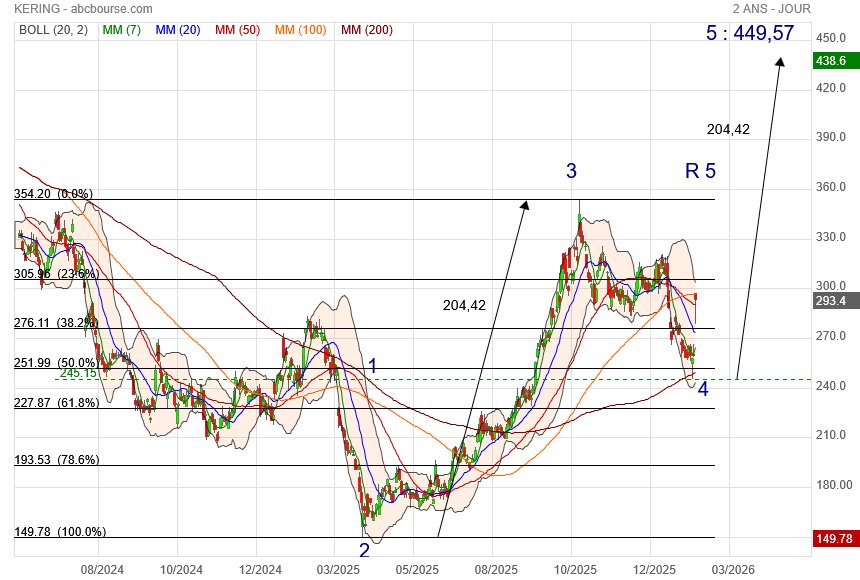The height and width of the screenshot is (580, 860).
Task: Click the red 149.78 price tag
Action: tap(836, 539)
